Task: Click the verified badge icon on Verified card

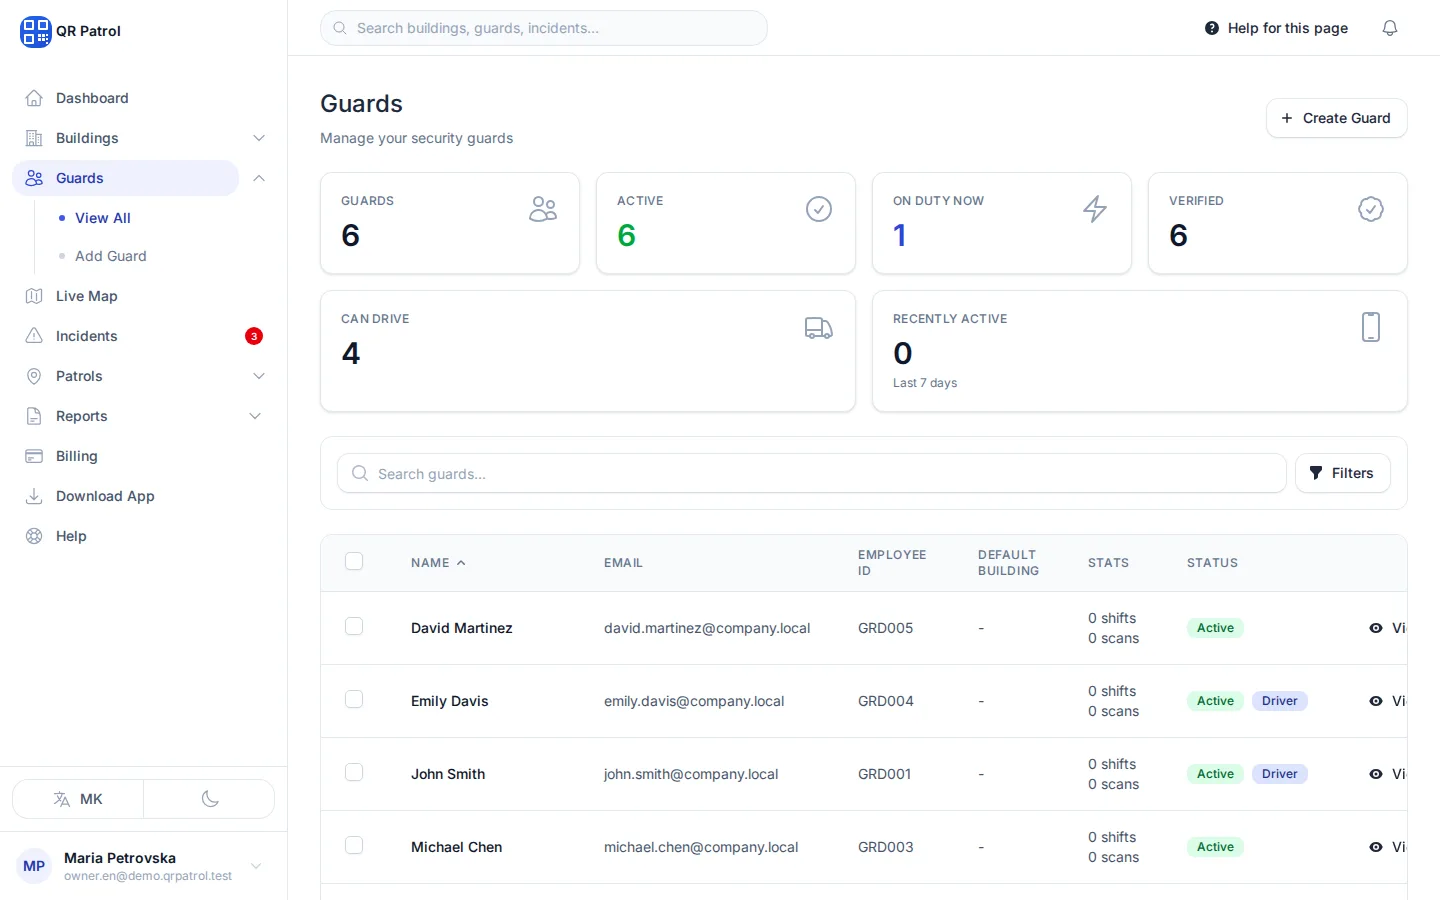Action: tap(1371, 209)
